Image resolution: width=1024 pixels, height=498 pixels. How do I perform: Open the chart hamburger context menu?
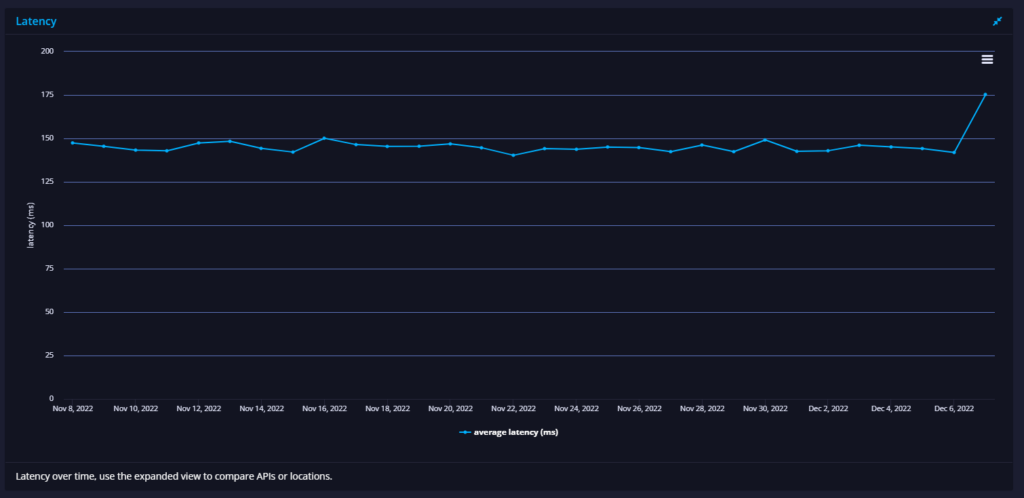[987, 59]
